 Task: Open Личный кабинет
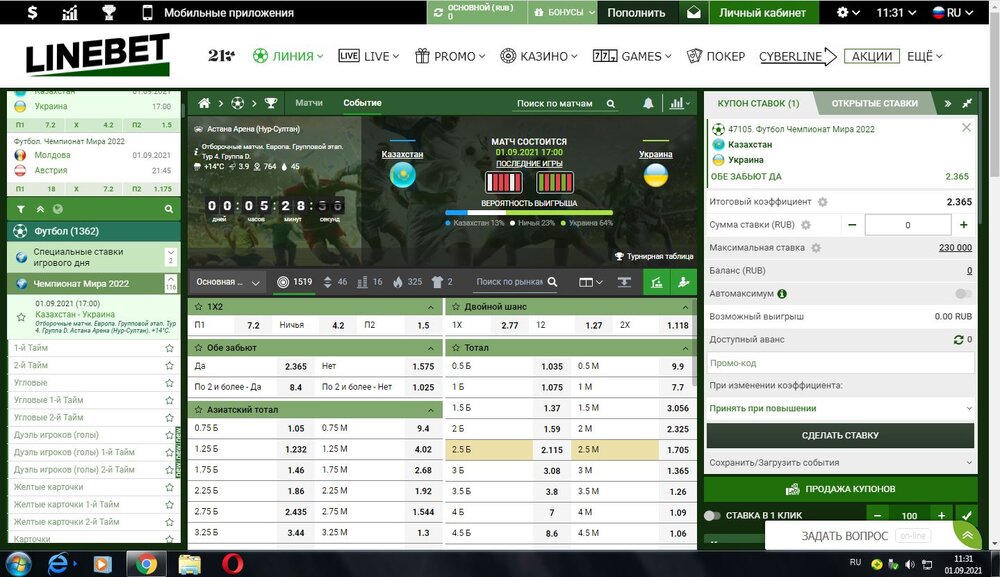763,12
